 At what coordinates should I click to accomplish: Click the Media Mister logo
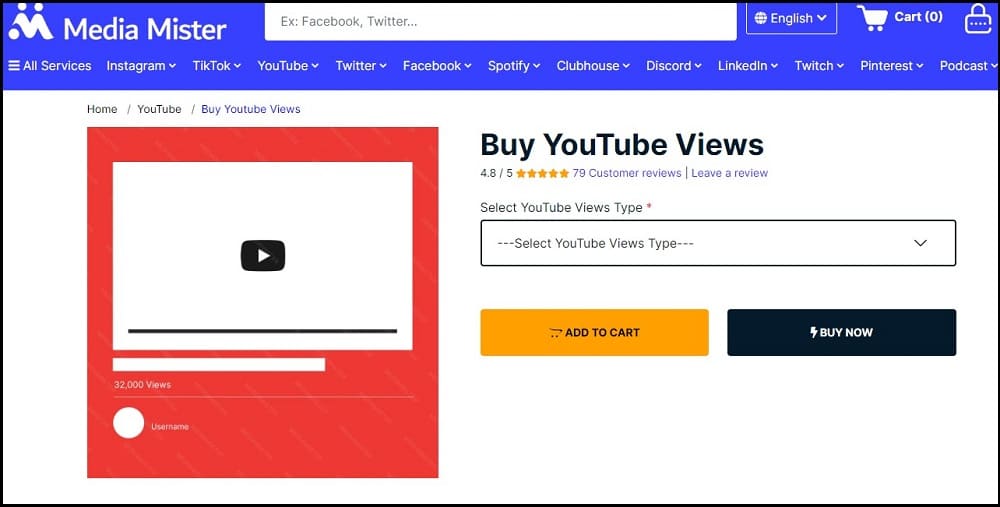(118, 23)
